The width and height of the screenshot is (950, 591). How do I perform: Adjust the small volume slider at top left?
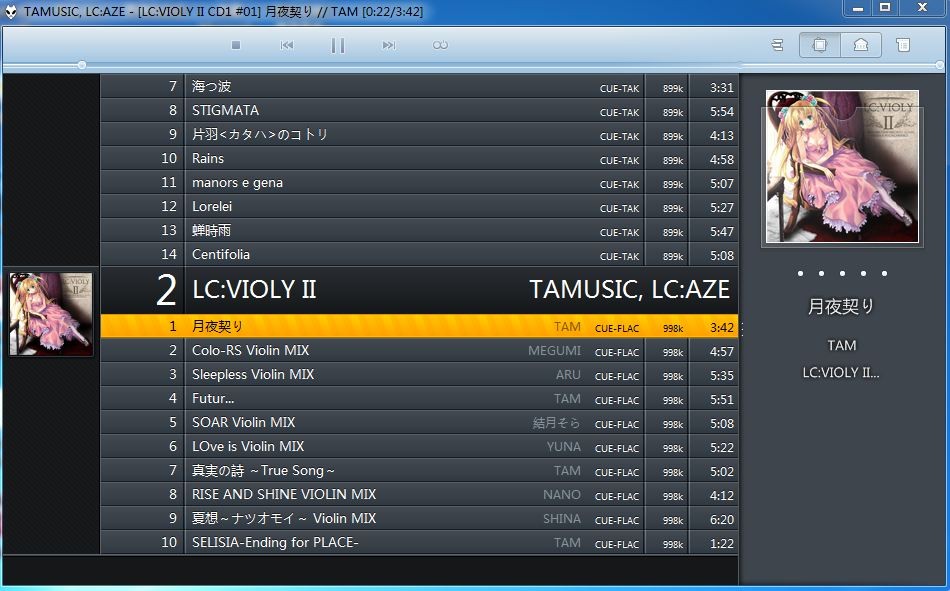tap(80, 66)
